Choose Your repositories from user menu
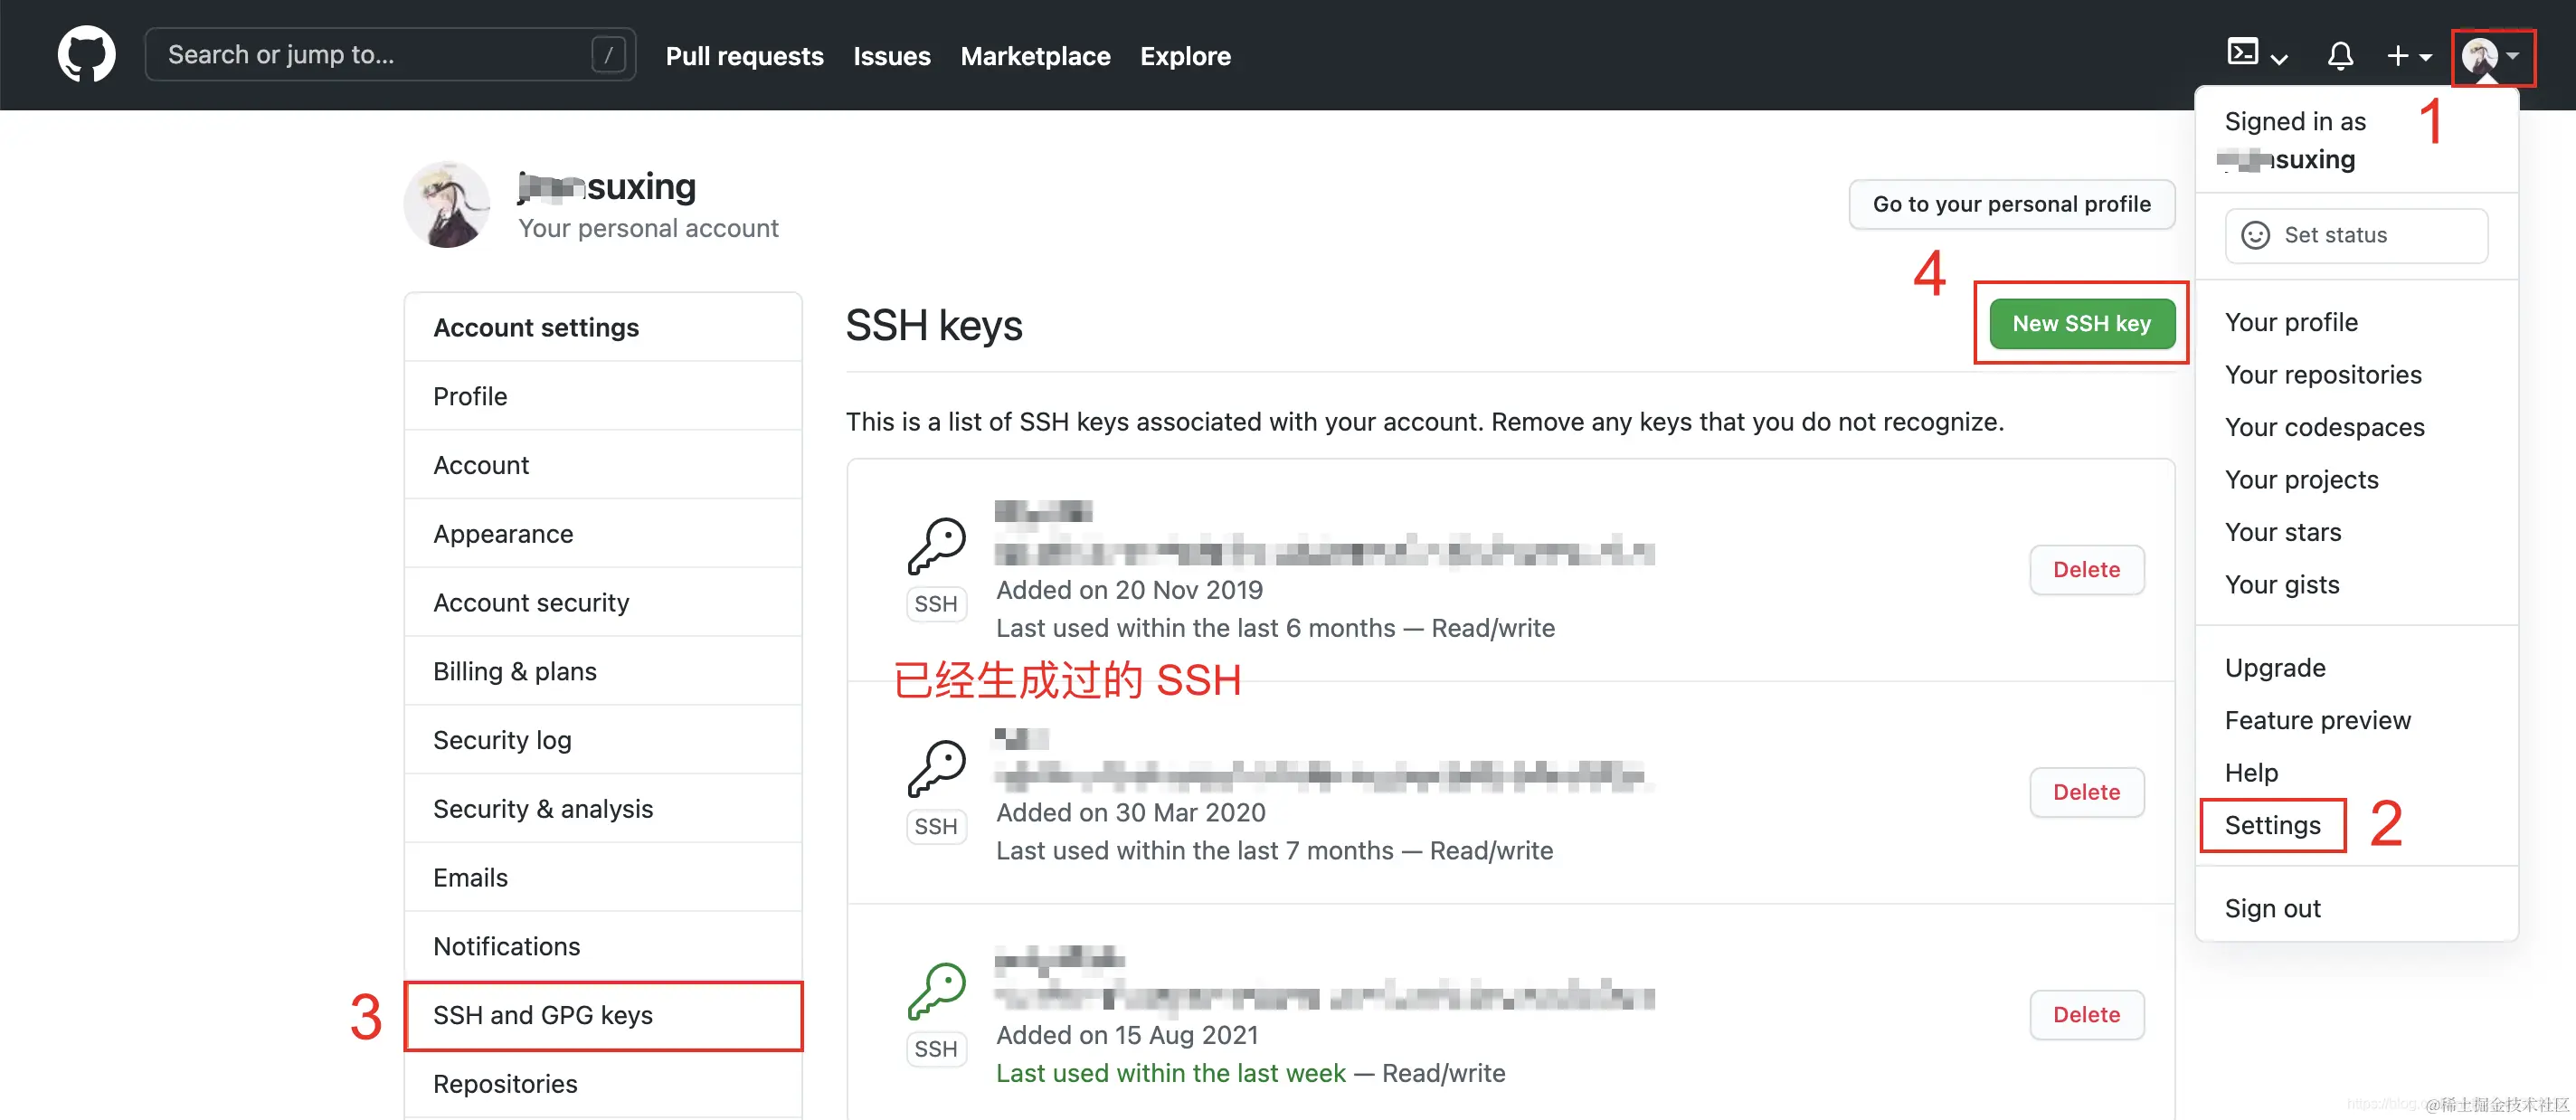The width and height of the screenshot is (2576, 1120). point(2323,375)
